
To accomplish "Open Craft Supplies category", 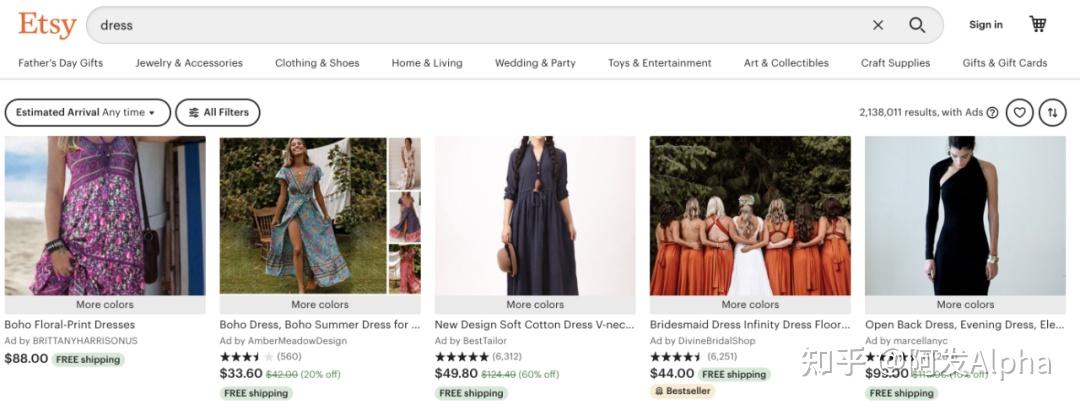I will (x=895, y=63).
